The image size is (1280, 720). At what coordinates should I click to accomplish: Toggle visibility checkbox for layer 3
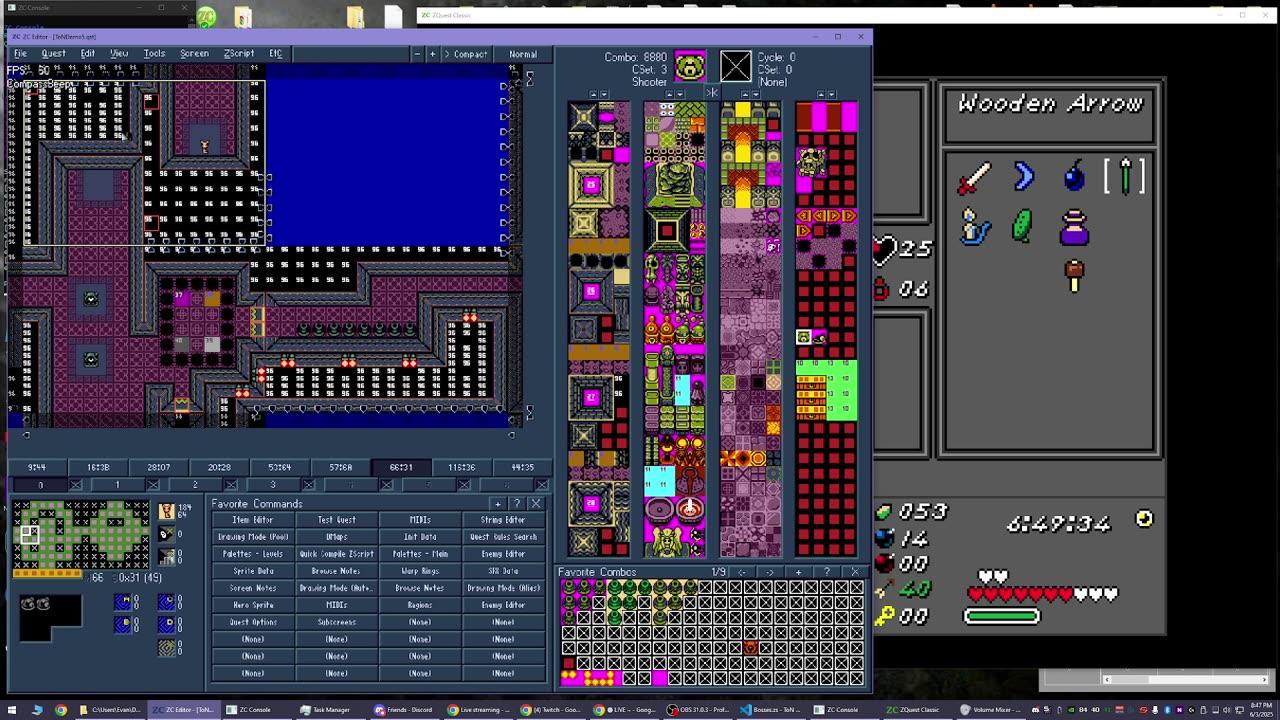click(x=308, y=485)
